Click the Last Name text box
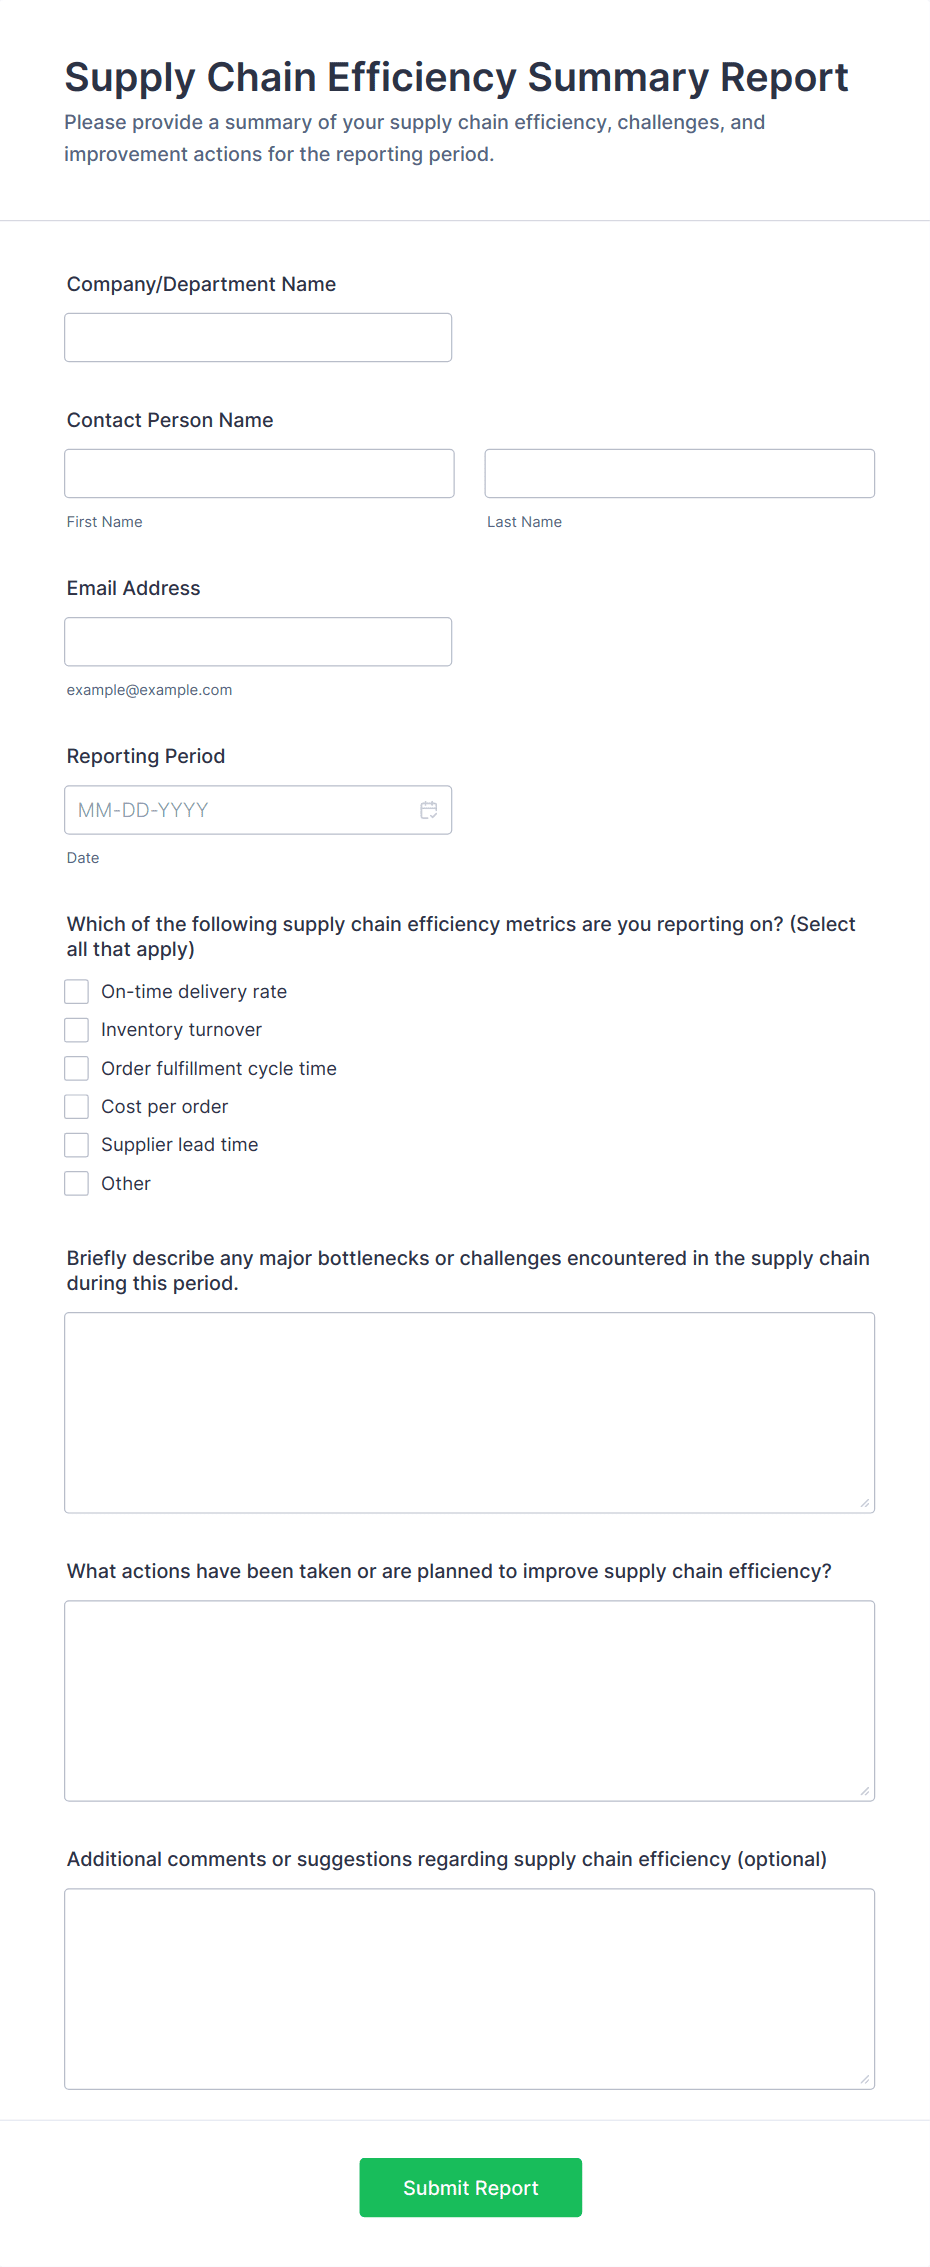Viewport: 930px width, 2267px height. point(679,473)
